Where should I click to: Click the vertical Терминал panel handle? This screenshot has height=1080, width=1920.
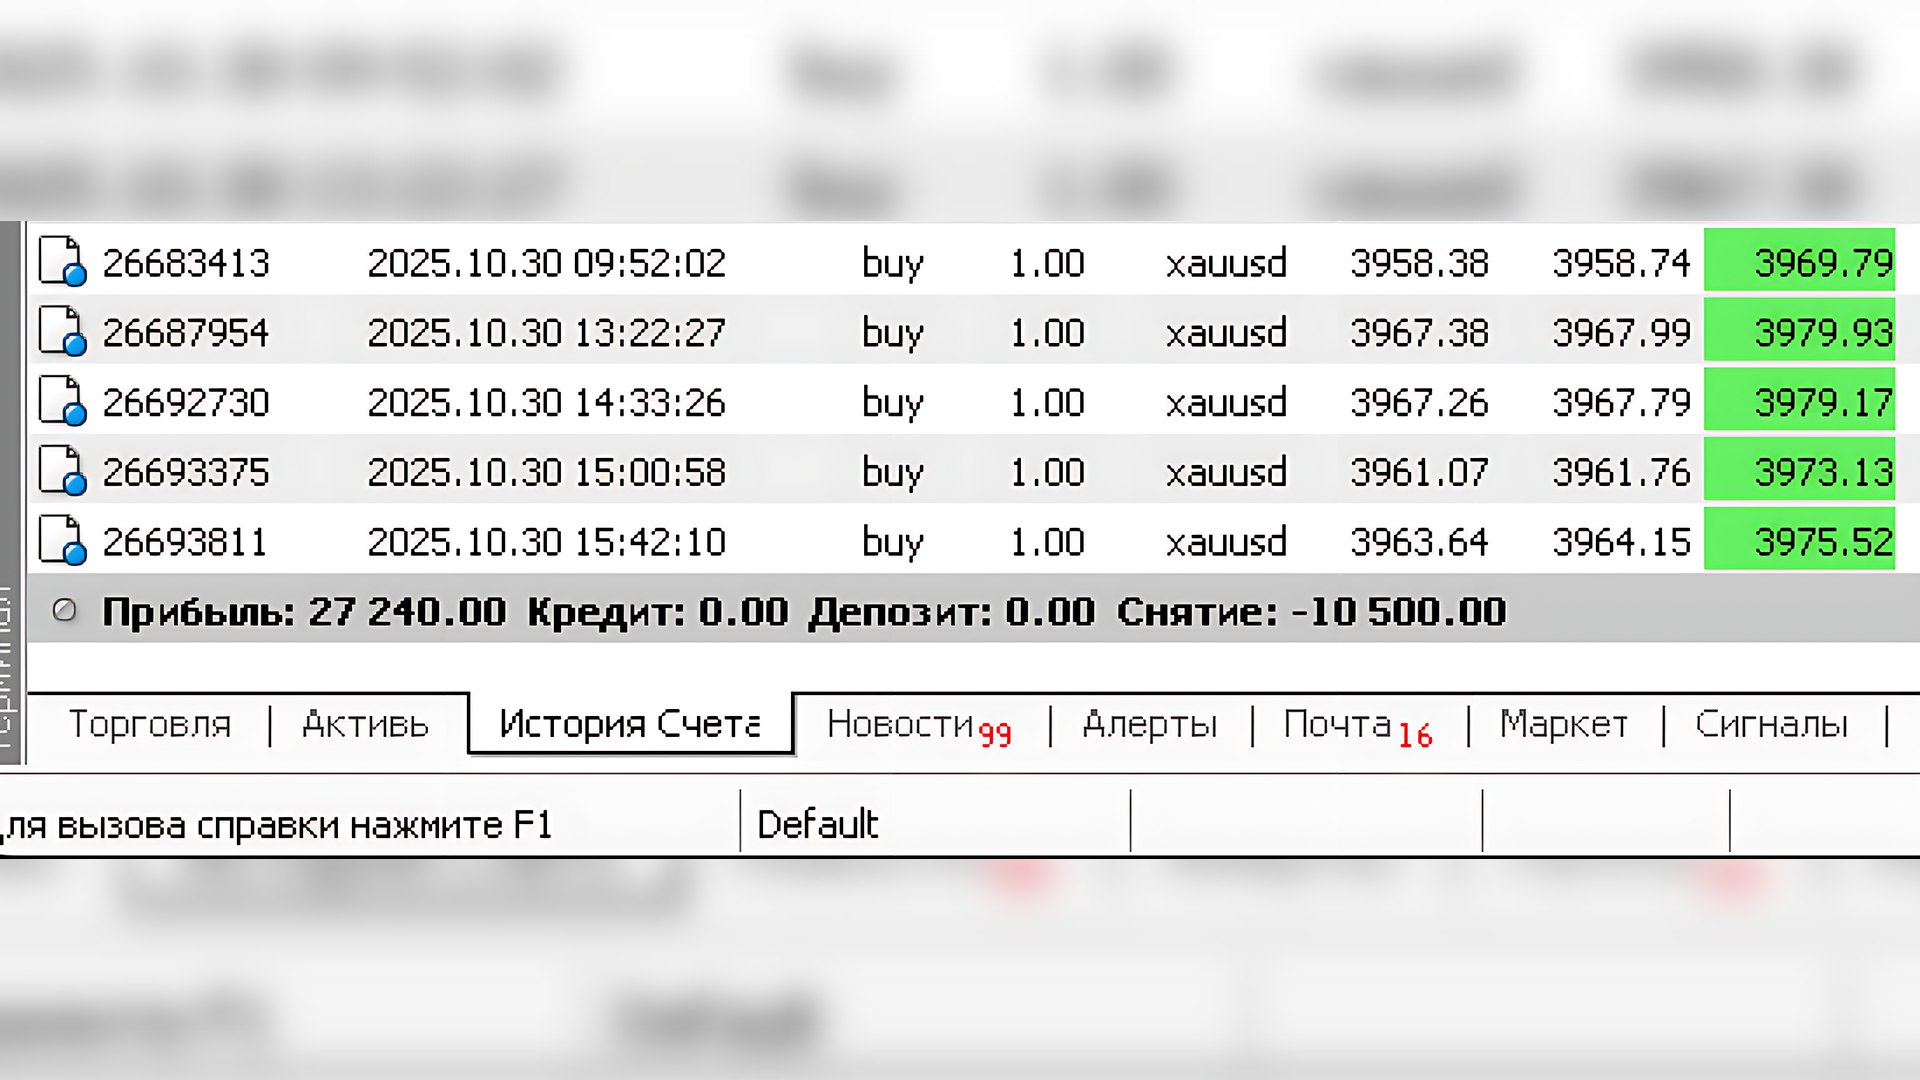10,494
